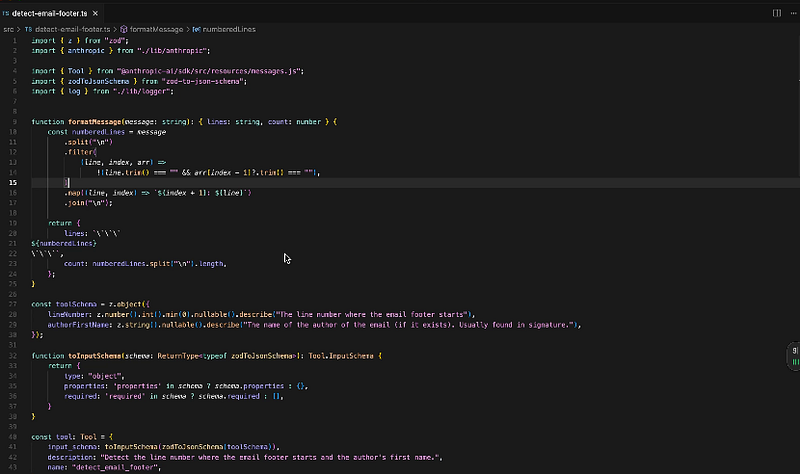The image size is (800, 474).
Task: Click numberedLines declaration on line 10
Action: tap(98, 132)
